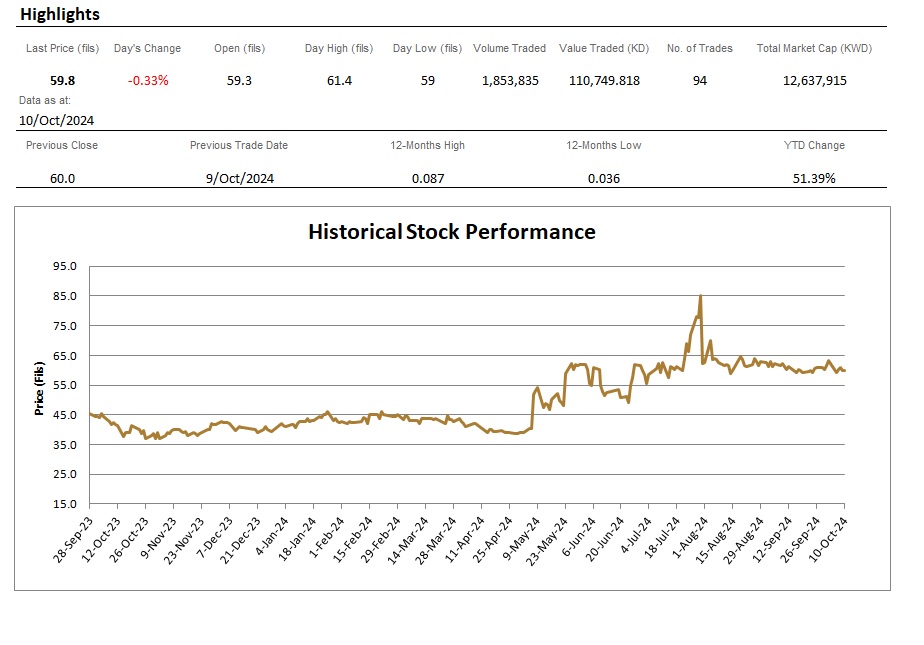Select the 26-Oct-23 x-axis date label
The image size is (924, 645).
click(x=128, y=540)
